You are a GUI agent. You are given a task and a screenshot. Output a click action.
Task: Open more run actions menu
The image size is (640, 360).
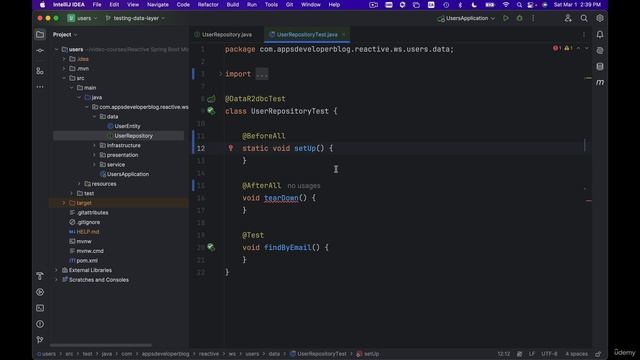tap(533, 18)
